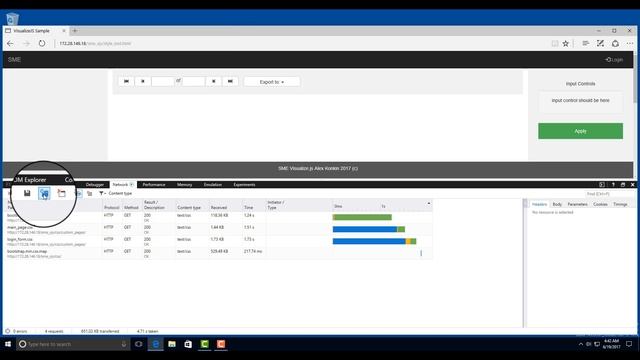Image resolution: width=640 pixels, height=360 pixels.
Task: Select the bootstrap.min.css.map request row
Action: [x=219, y=253]
